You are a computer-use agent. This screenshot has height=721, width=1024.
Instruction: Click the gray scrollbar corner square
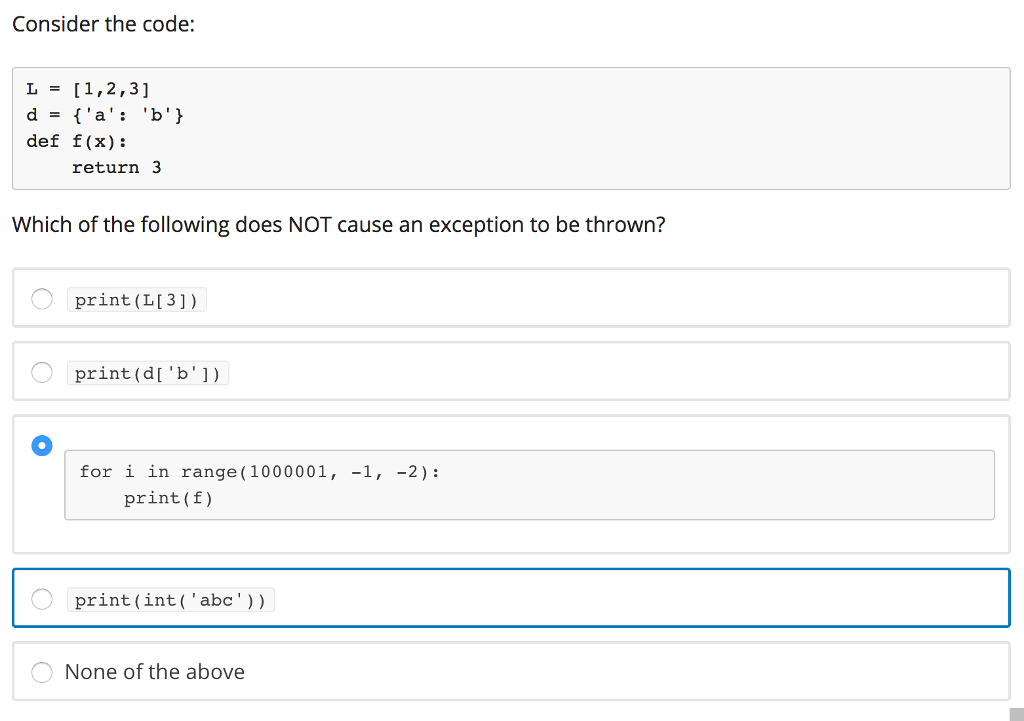point(1016,714)
